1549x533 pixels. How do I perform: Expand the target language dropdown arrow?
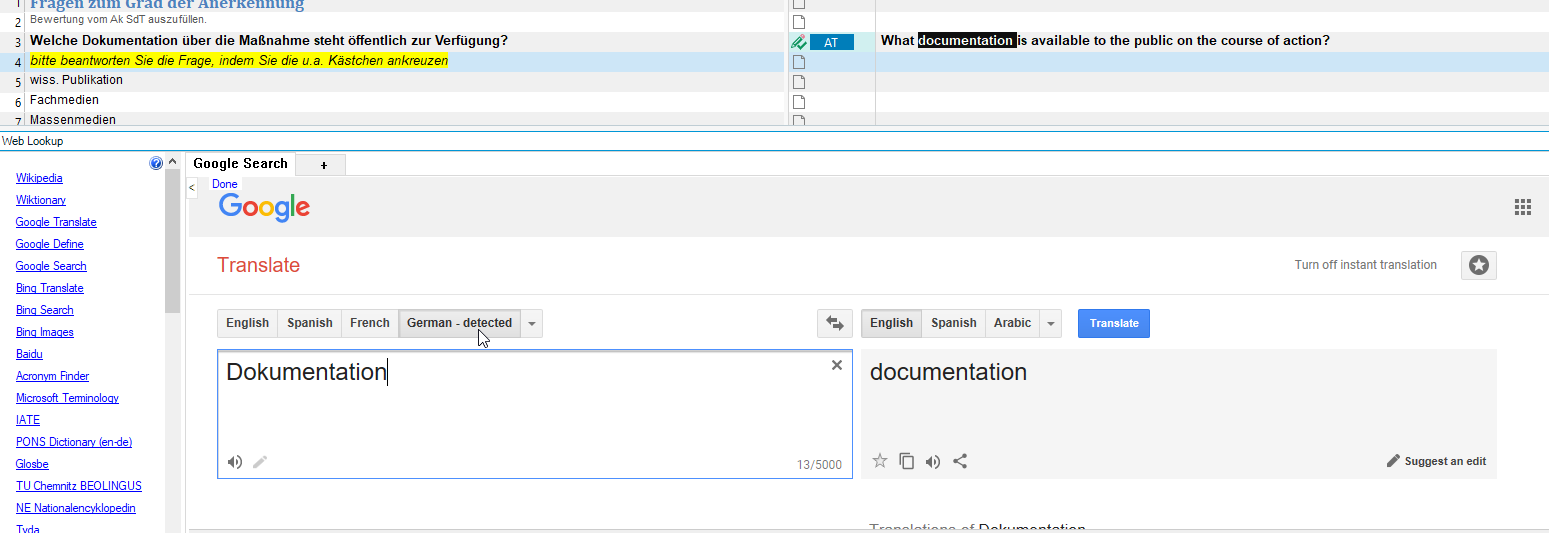click(1050, 323)
